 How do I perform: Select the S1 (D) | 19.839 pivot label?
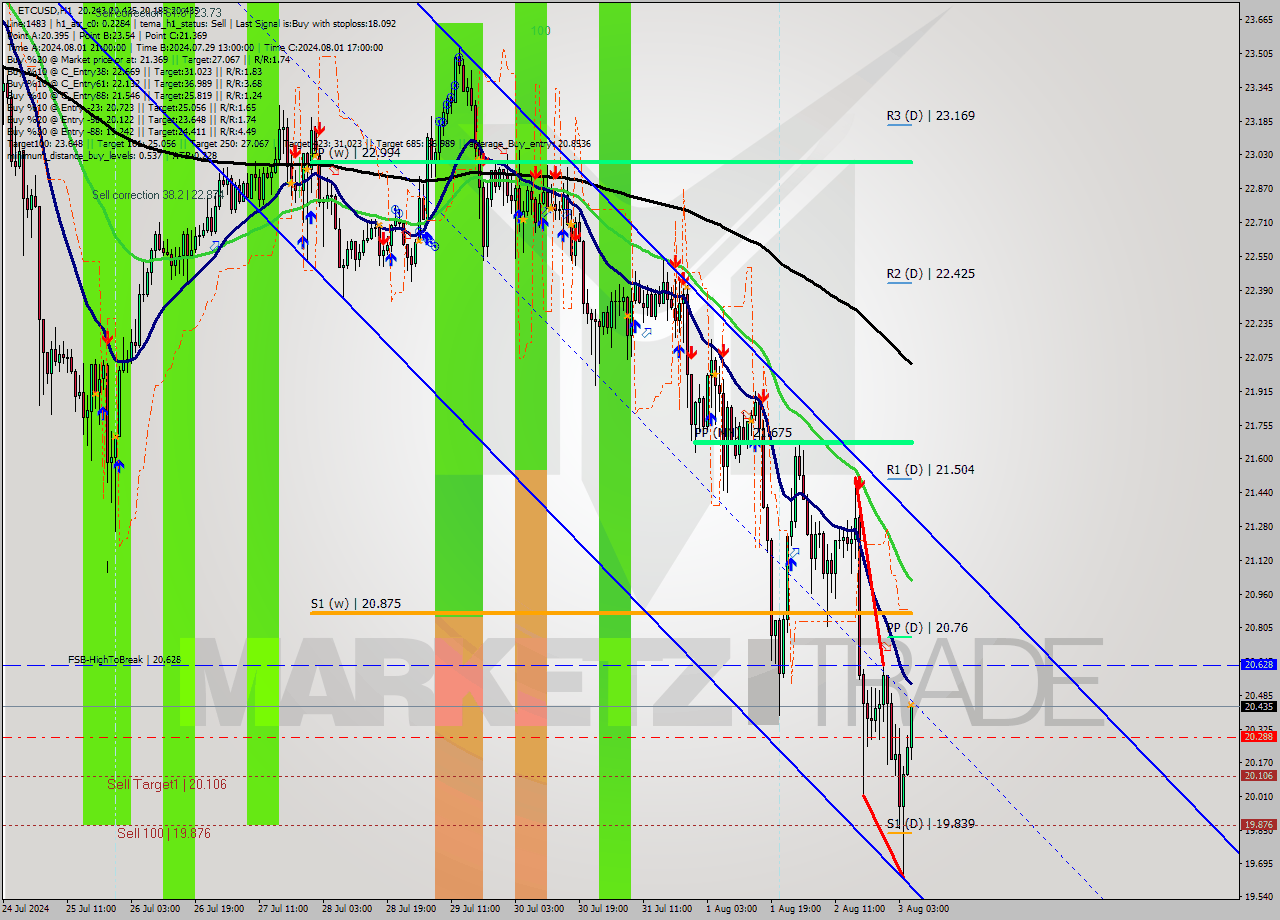[930, 823]
